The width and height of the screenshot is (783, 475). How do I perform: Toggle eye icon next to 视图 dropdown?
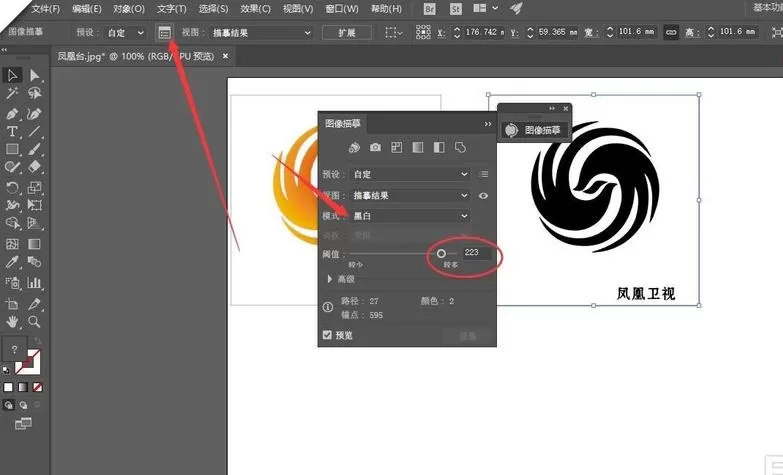coord(483,196)
